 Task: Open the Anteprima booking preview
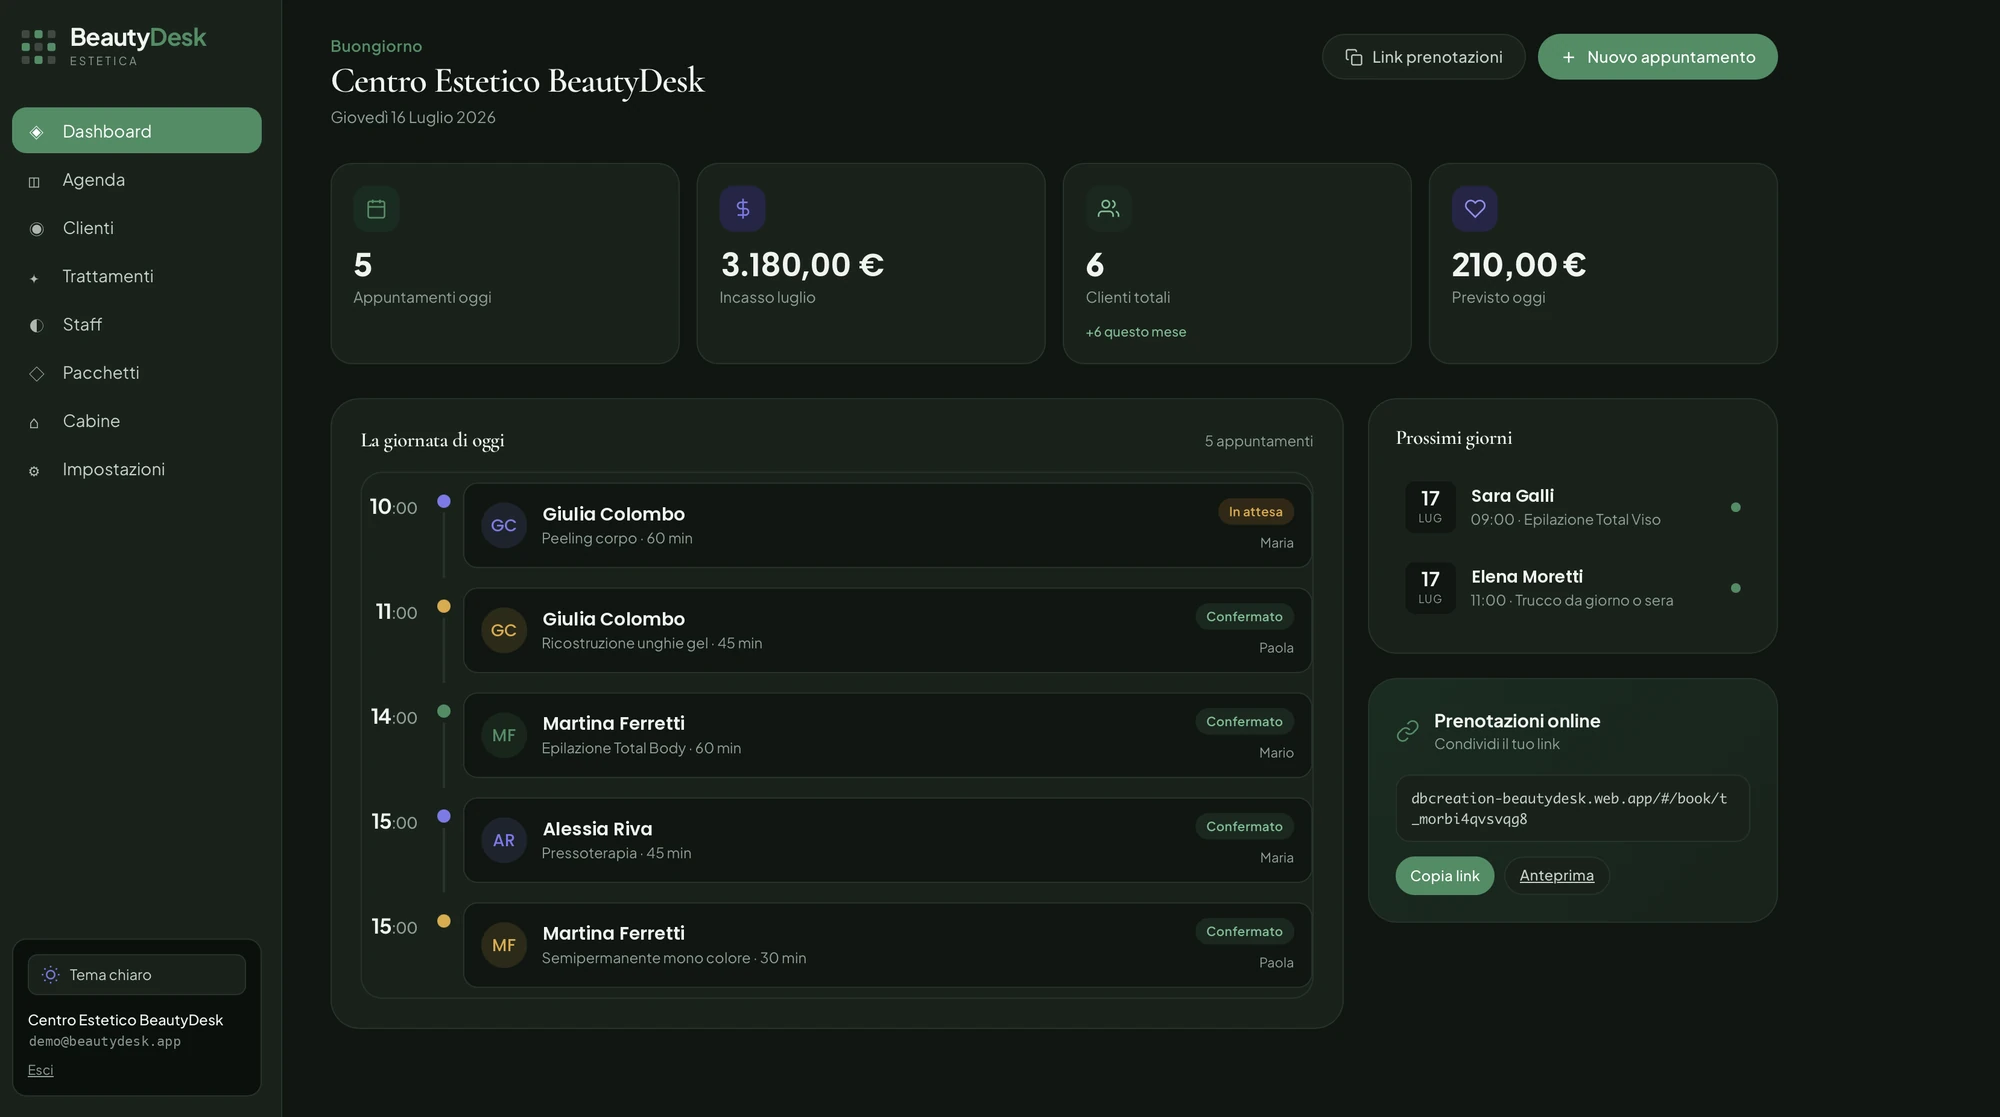pyautogui.click(x=1556, y=876)
